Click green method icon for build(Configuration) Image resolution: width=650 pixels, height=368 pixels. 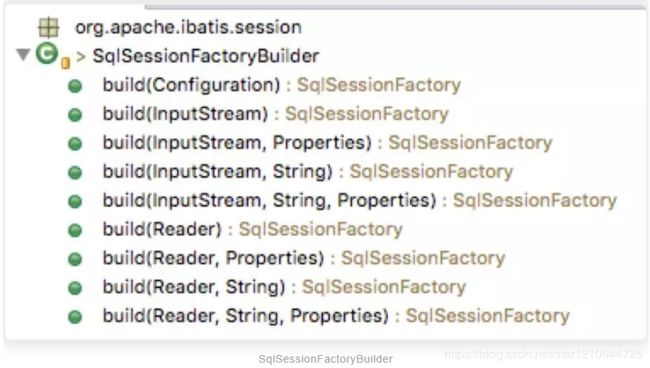click(75, 86)
